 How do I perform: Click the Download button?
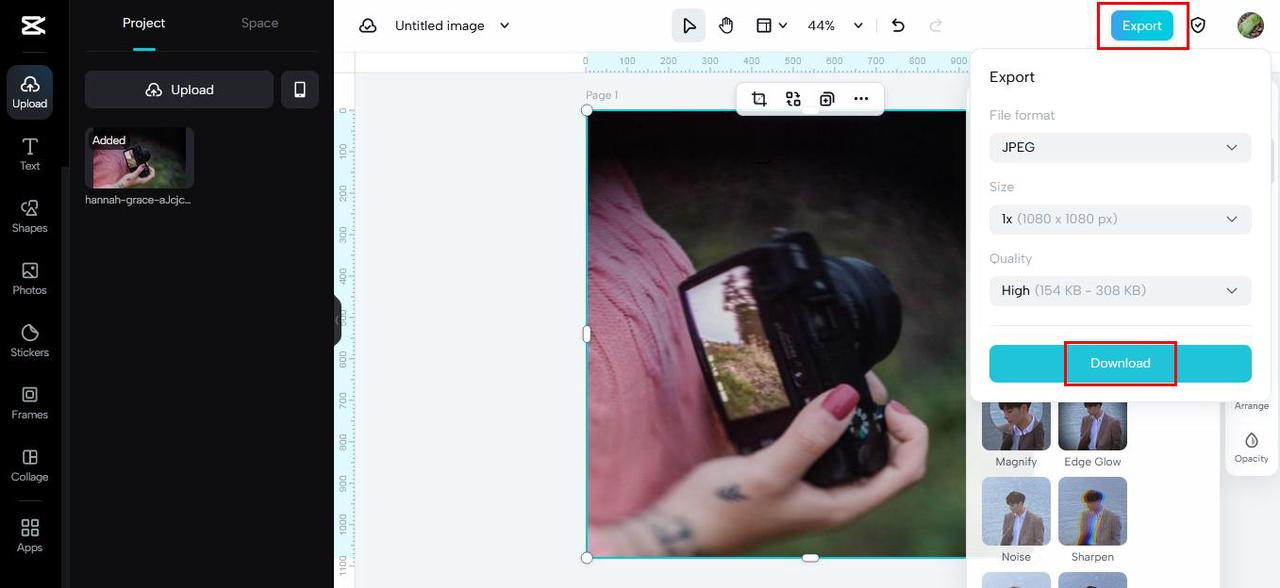click(1120, 364)
